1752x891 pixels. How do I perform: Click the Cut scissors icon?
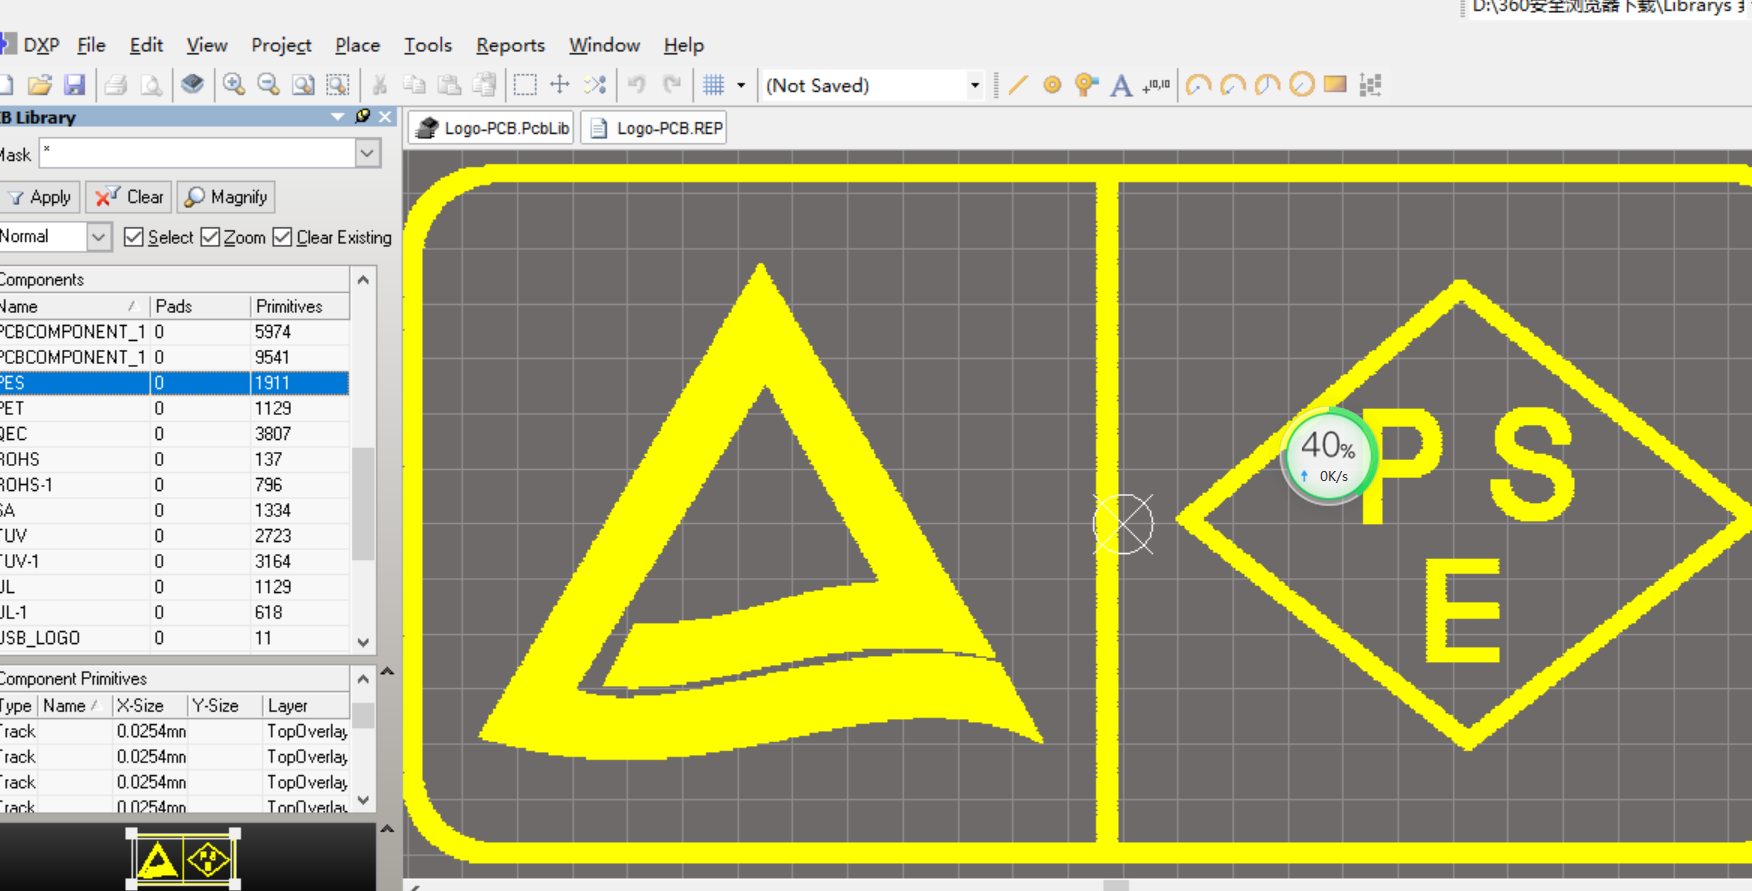click(380, 85)
